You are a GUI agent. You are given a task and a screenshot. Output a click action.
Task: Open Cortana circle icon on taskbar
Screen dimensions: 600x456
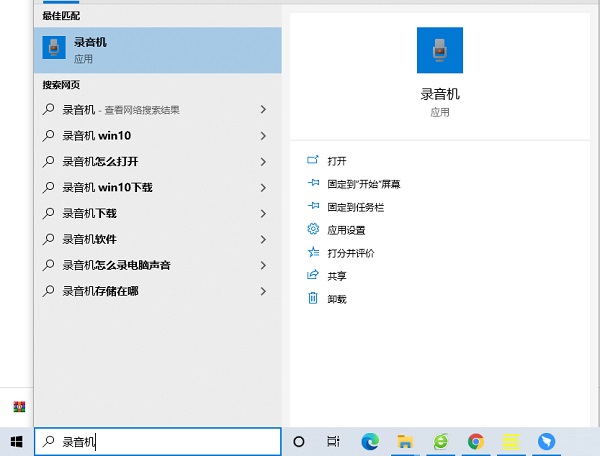298,441
